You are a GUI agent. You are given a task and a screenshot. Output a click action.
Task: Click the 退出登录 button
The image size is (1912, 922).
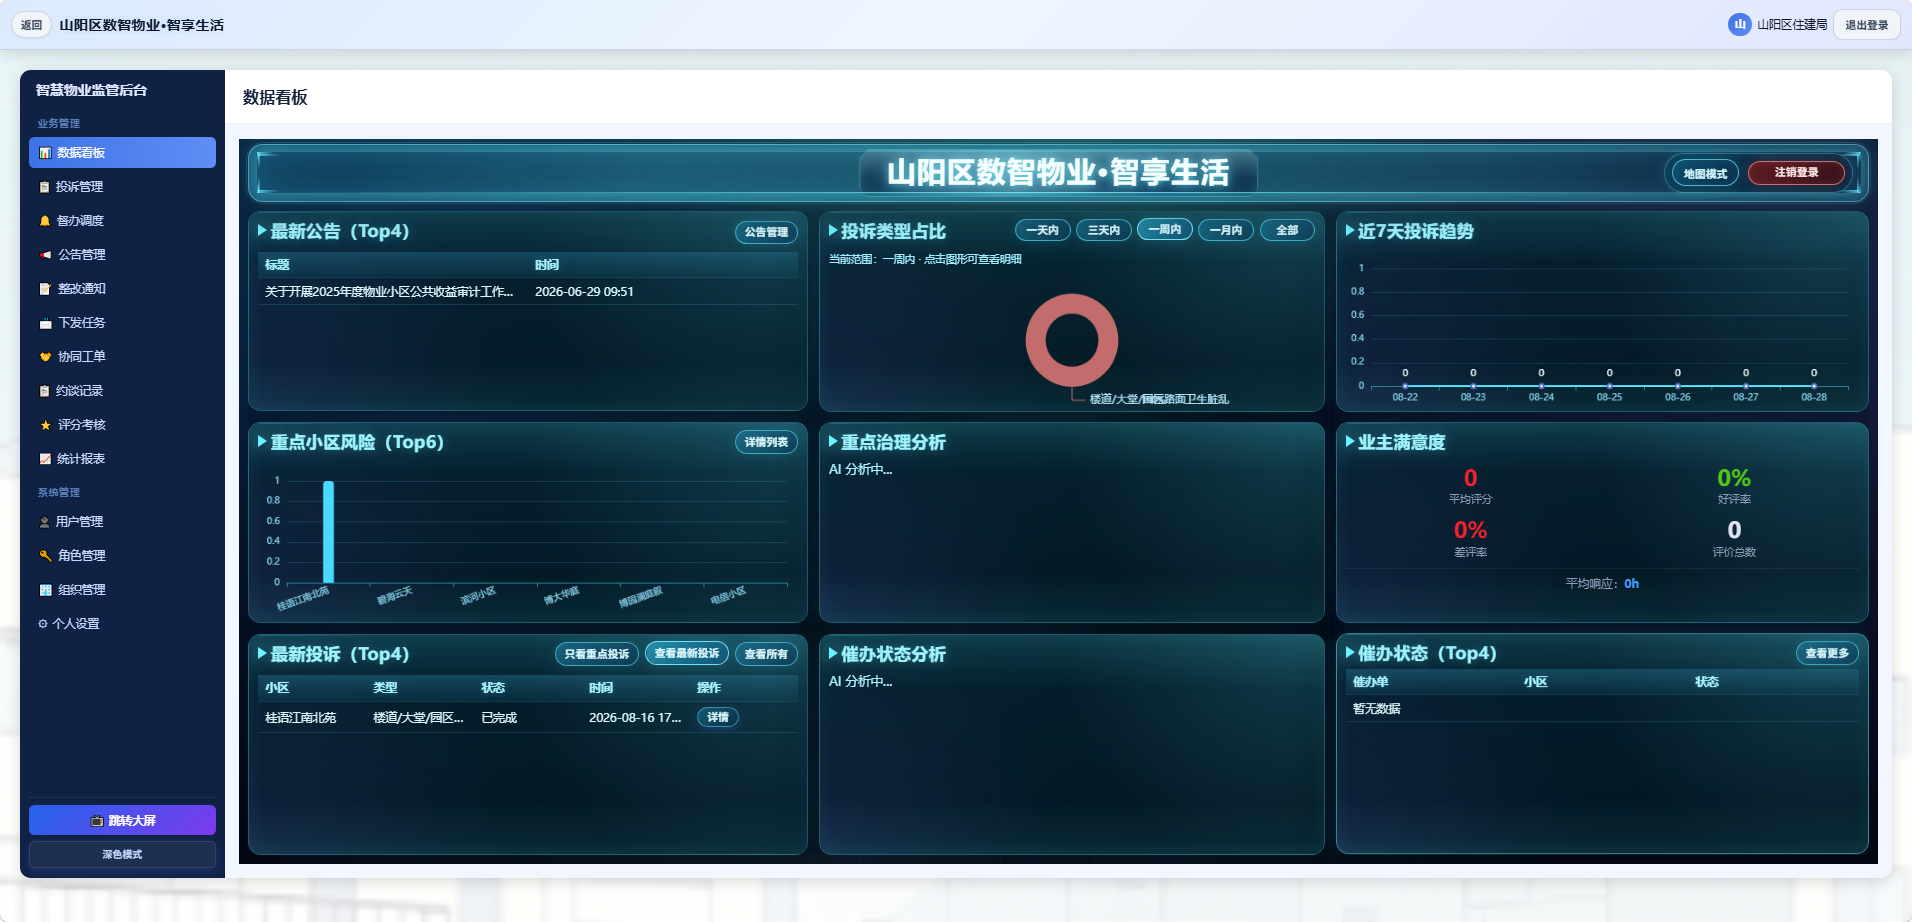(1866, 25)
